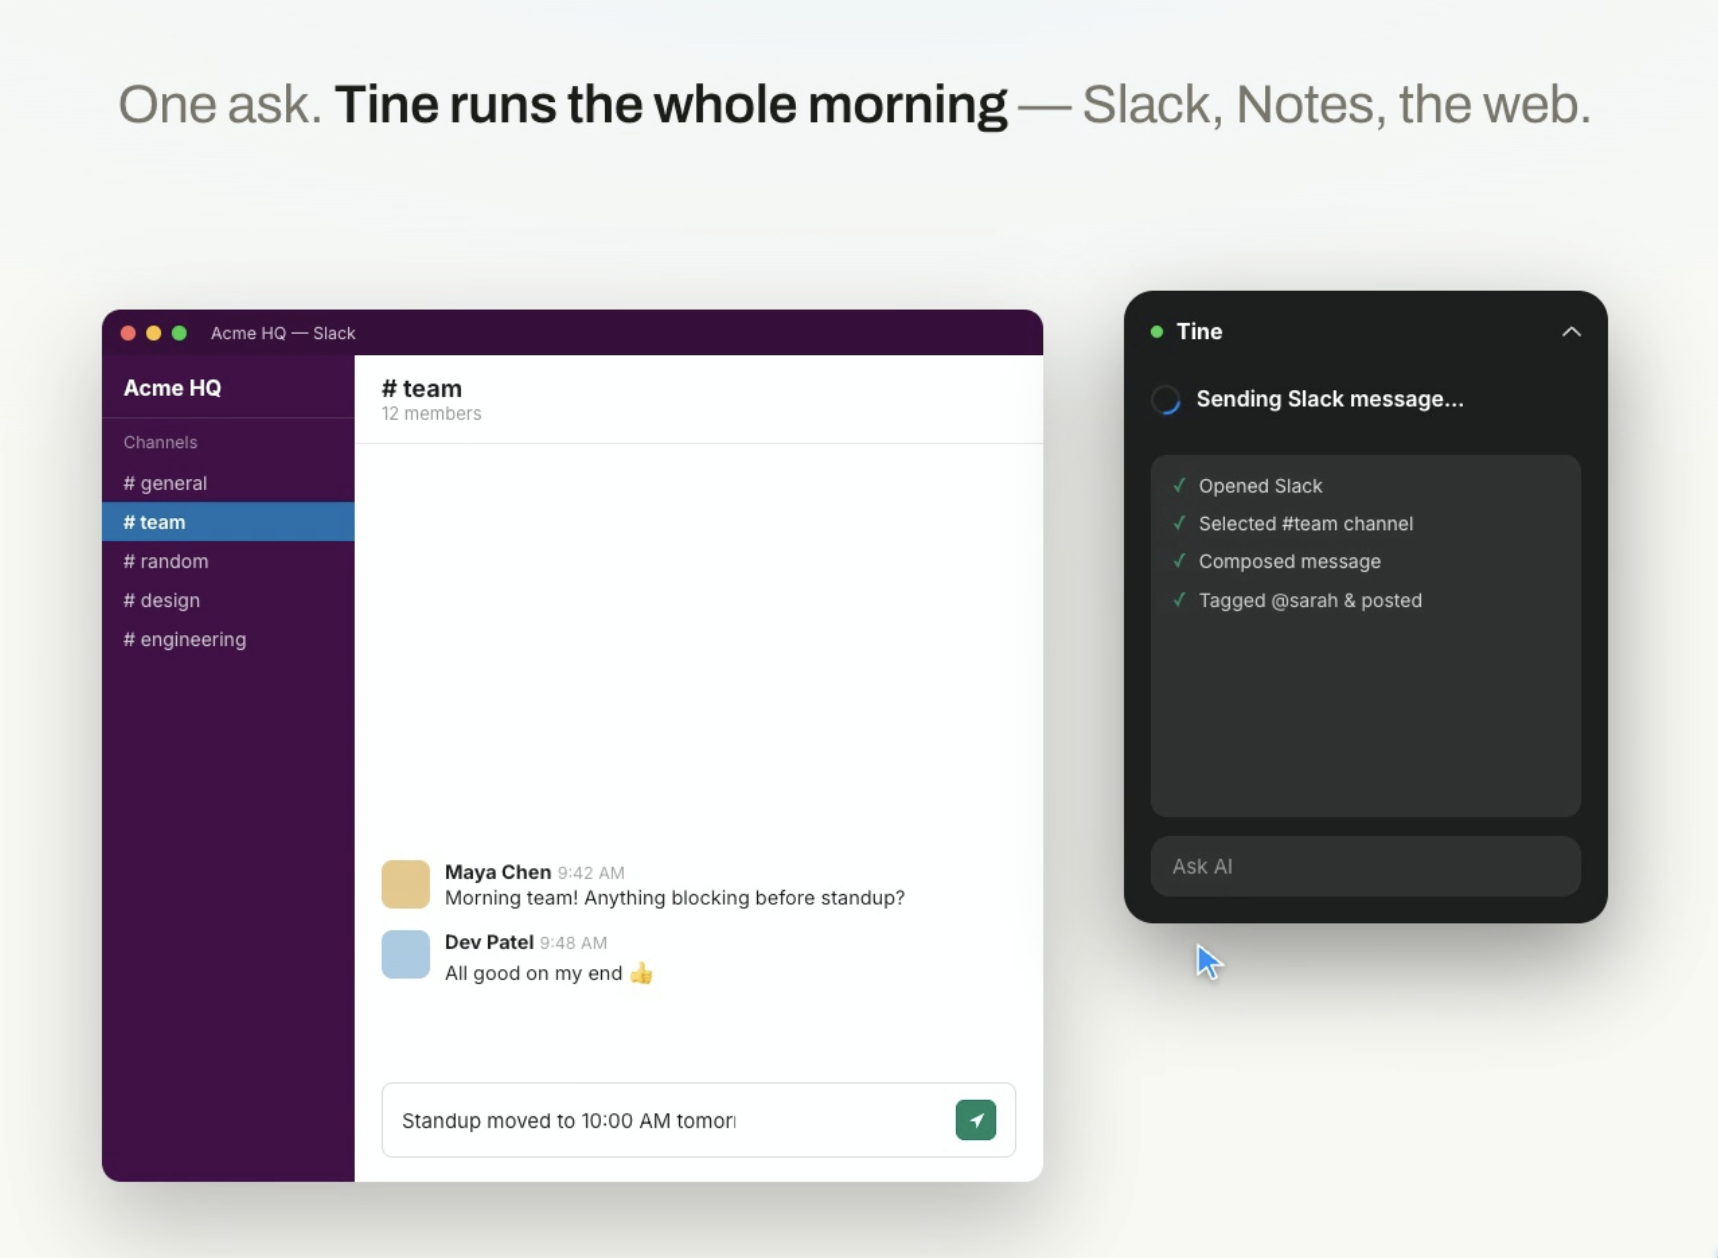Viewport: 1718px width, 1258px height.
Task: Click the Acme HQ workspace name
Action: (x=172, y=388)
